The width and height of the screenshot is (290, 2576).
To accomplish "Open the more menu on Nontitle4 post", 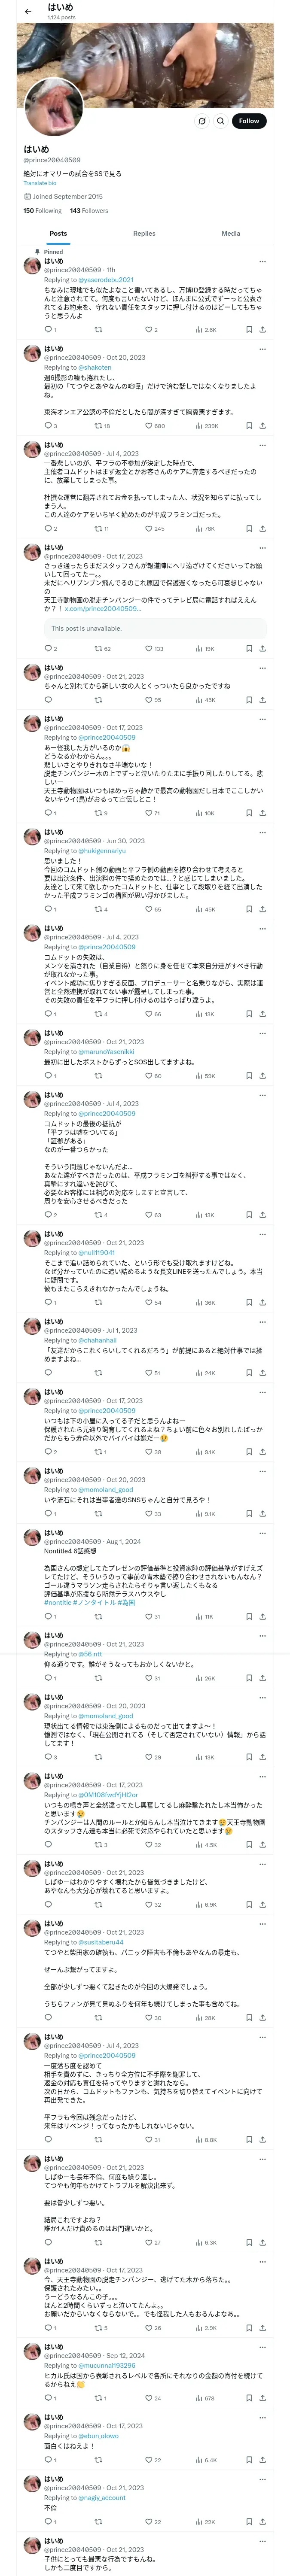I will pos(263,1532).
